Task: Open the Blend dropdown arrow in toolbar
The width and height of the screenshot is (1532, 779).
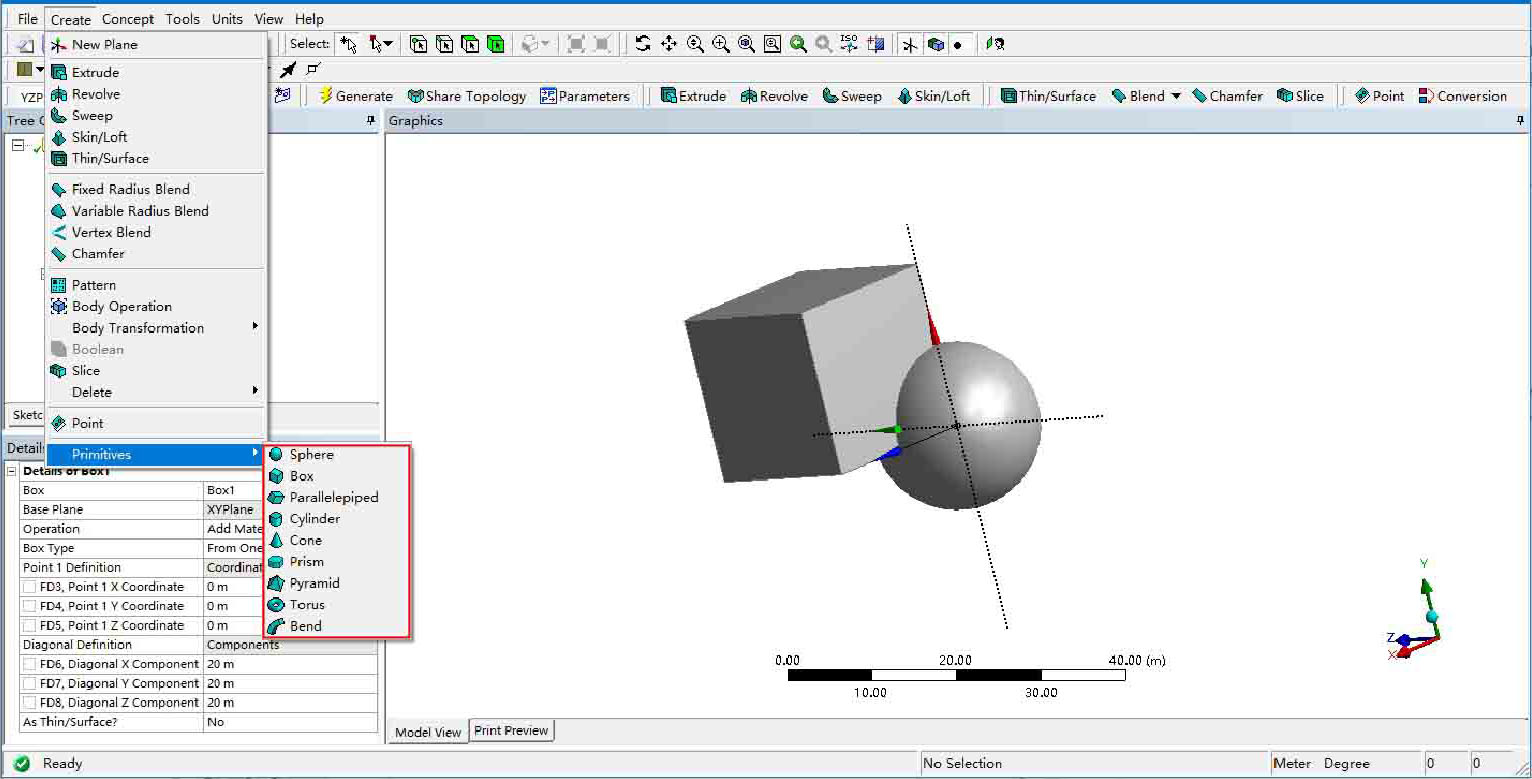Action: pos(1176,96)
